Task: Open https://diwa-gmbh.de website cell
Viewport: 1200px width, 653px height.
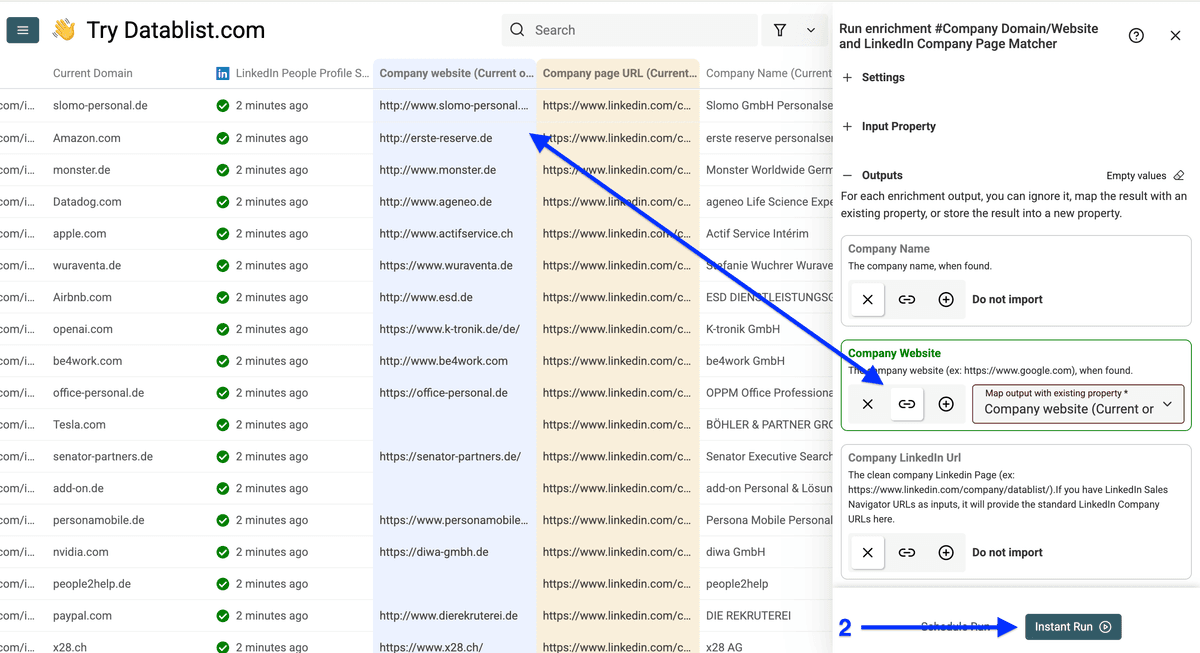Action: pyautogui.click(x=434, y=552)
